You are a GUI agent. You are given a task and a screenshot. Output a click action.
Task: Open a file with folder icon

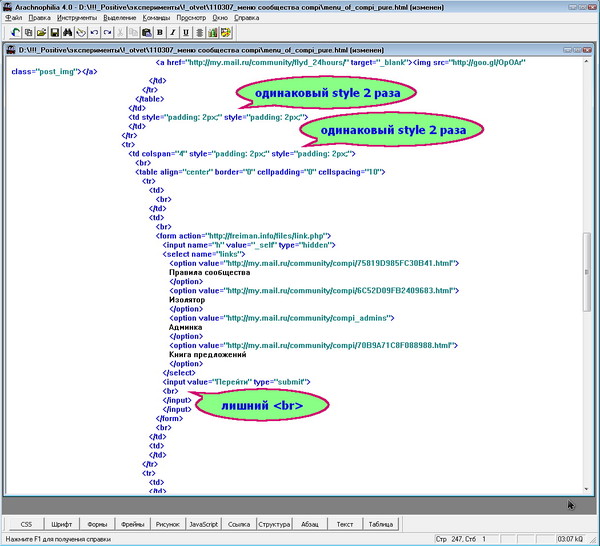41,33
